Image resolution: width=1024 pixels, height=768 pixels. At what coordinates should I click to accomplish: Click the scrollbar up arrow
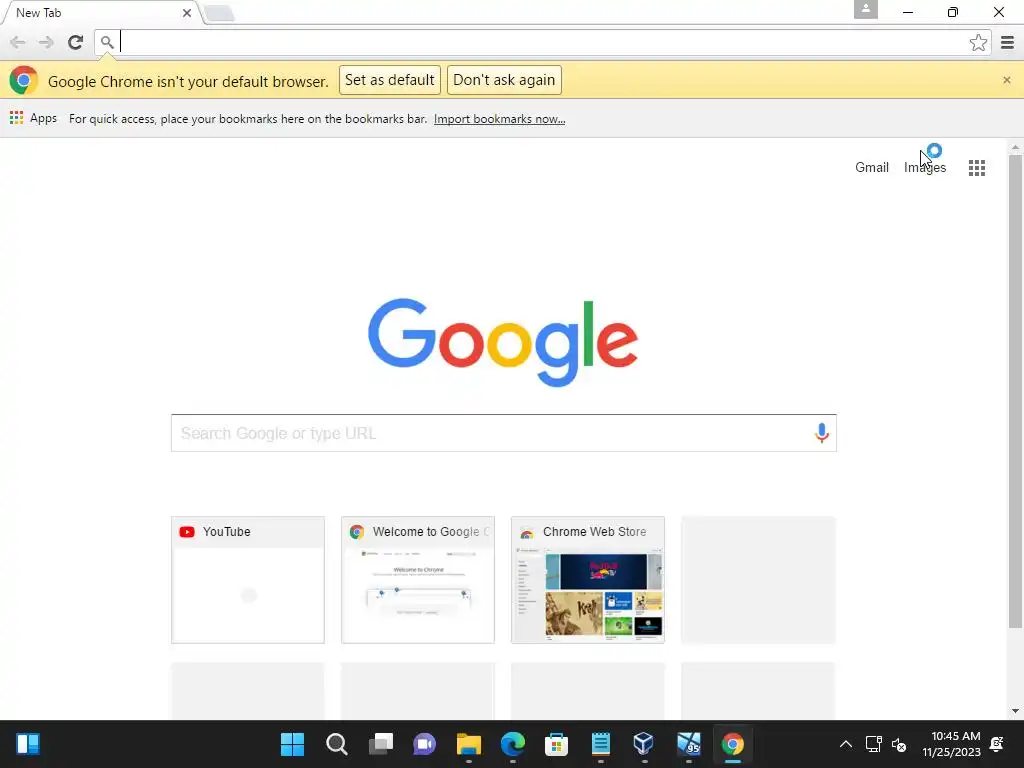[x=1015, y=148]
